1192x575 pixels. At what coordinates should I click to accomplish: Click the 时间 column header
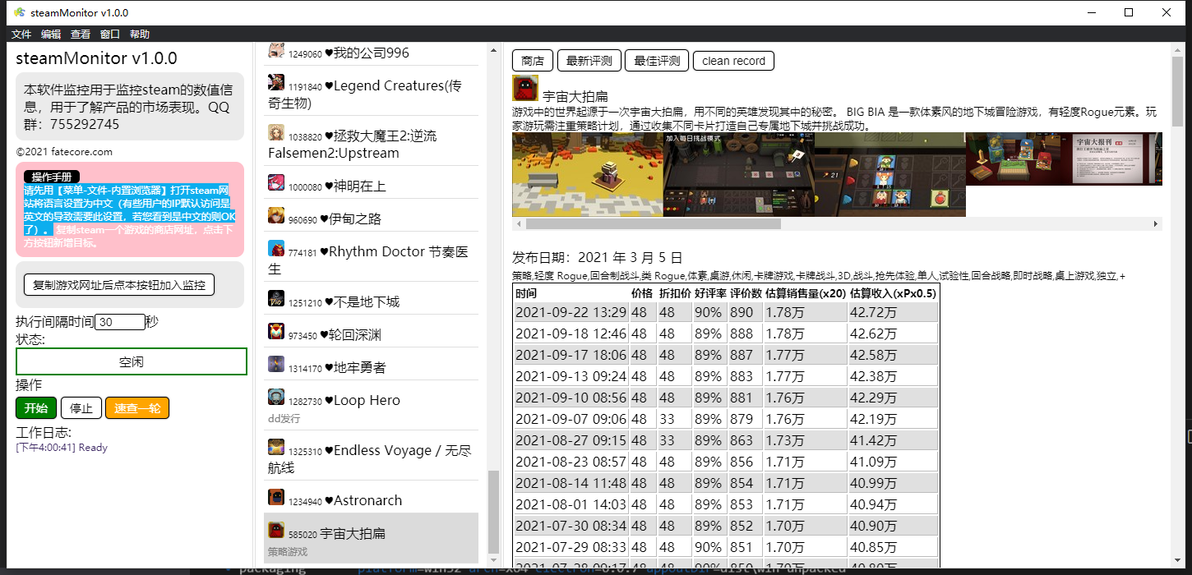(x=572, y=293)
